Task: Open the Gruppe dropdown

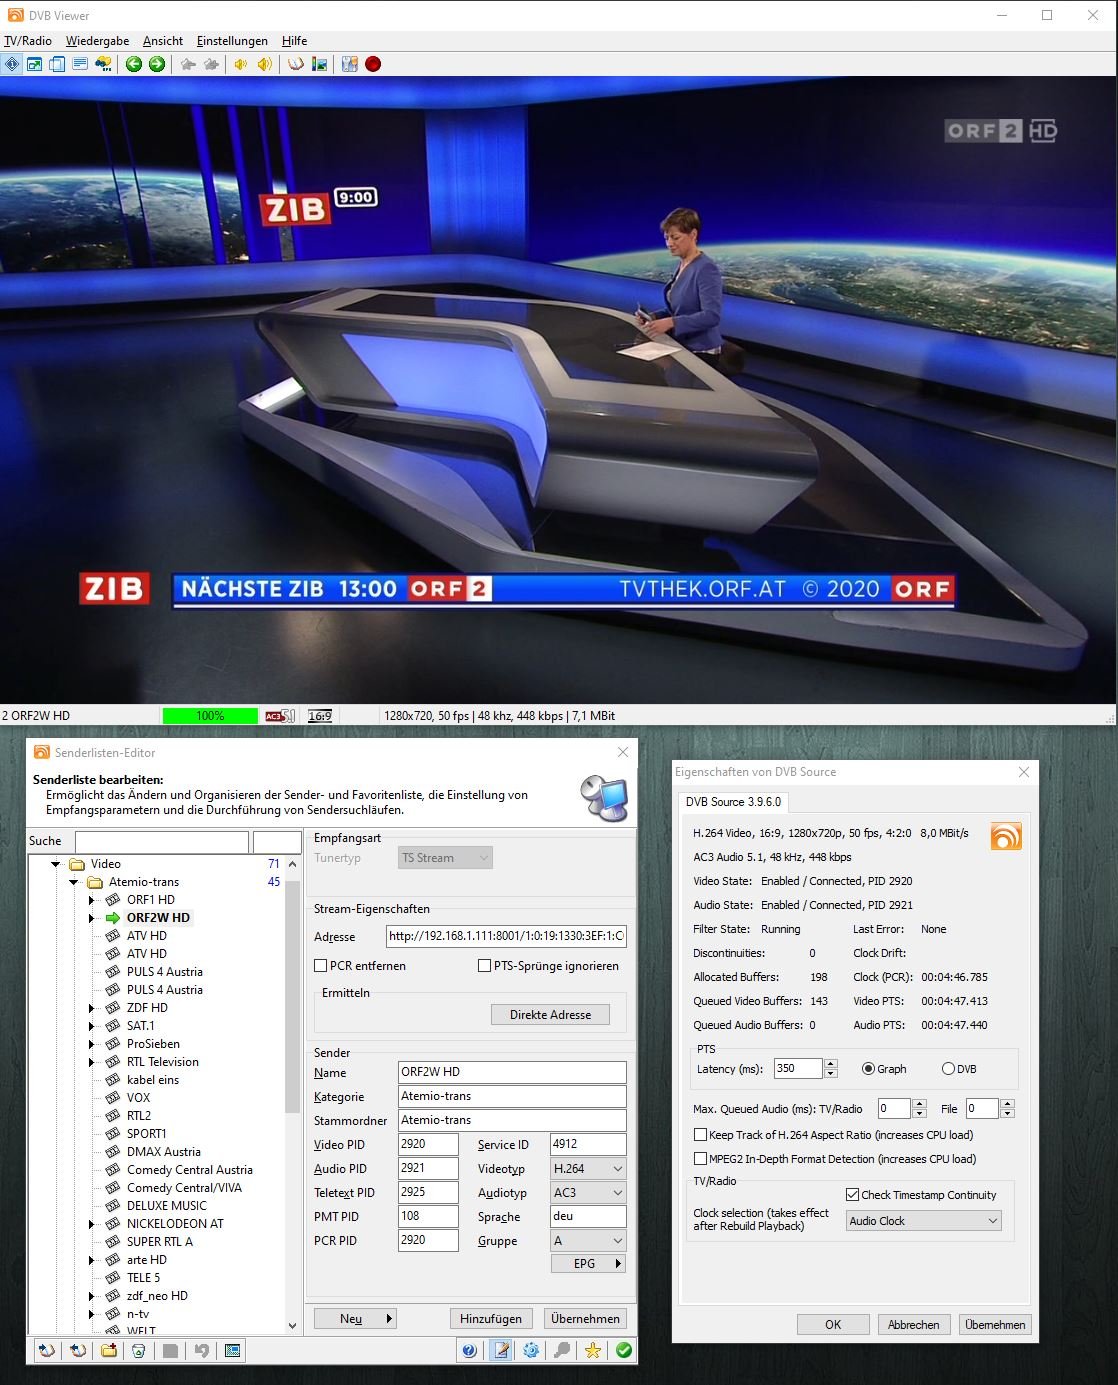Action: click(588, 1241)
